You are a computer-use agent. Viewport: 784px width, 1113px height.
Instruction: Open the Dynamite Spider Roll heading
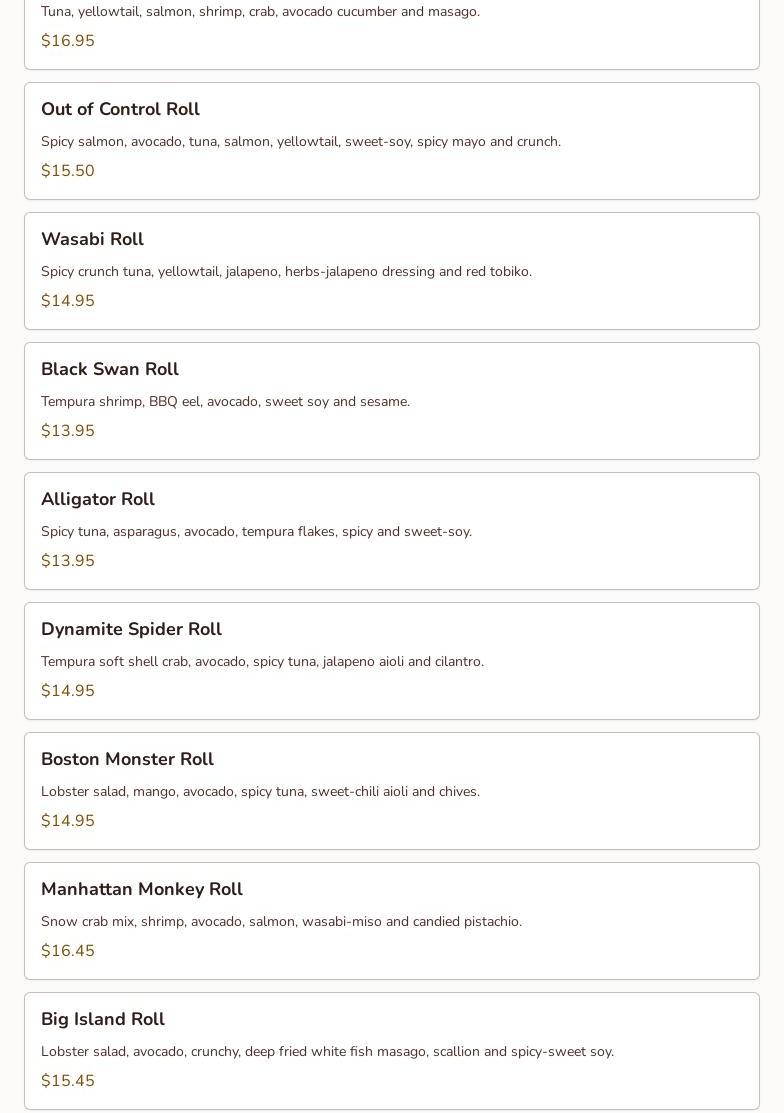click(131, 629)
